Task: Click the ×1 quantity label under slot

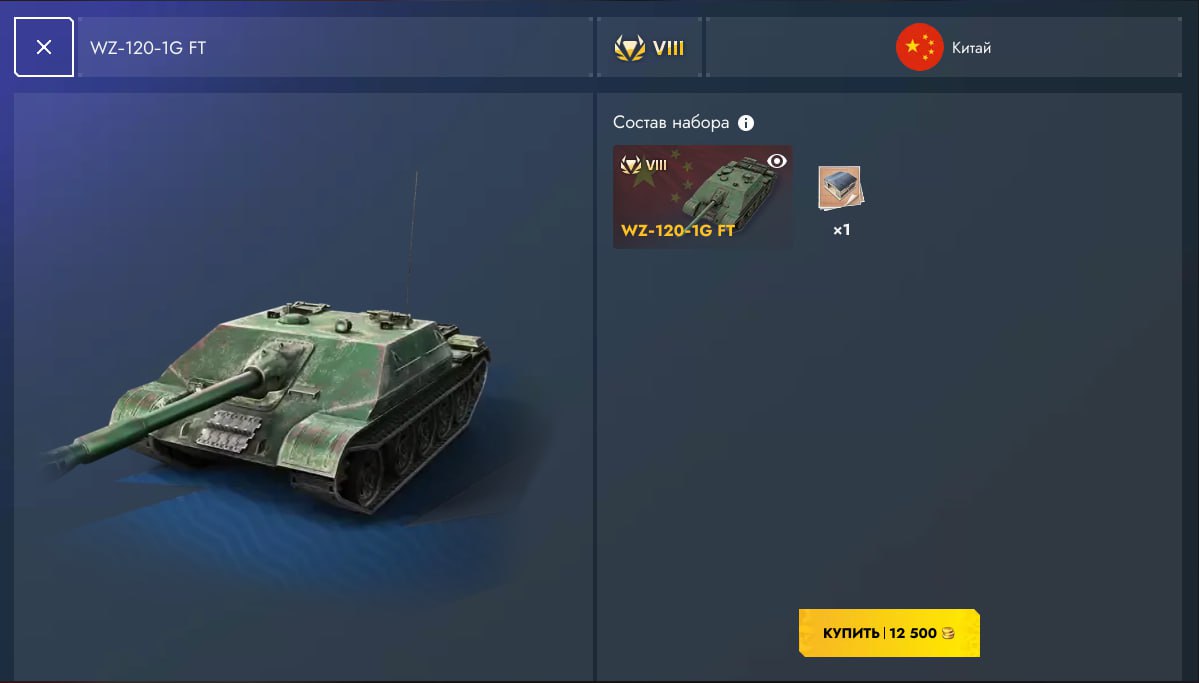Action: (x=841, y=229)
